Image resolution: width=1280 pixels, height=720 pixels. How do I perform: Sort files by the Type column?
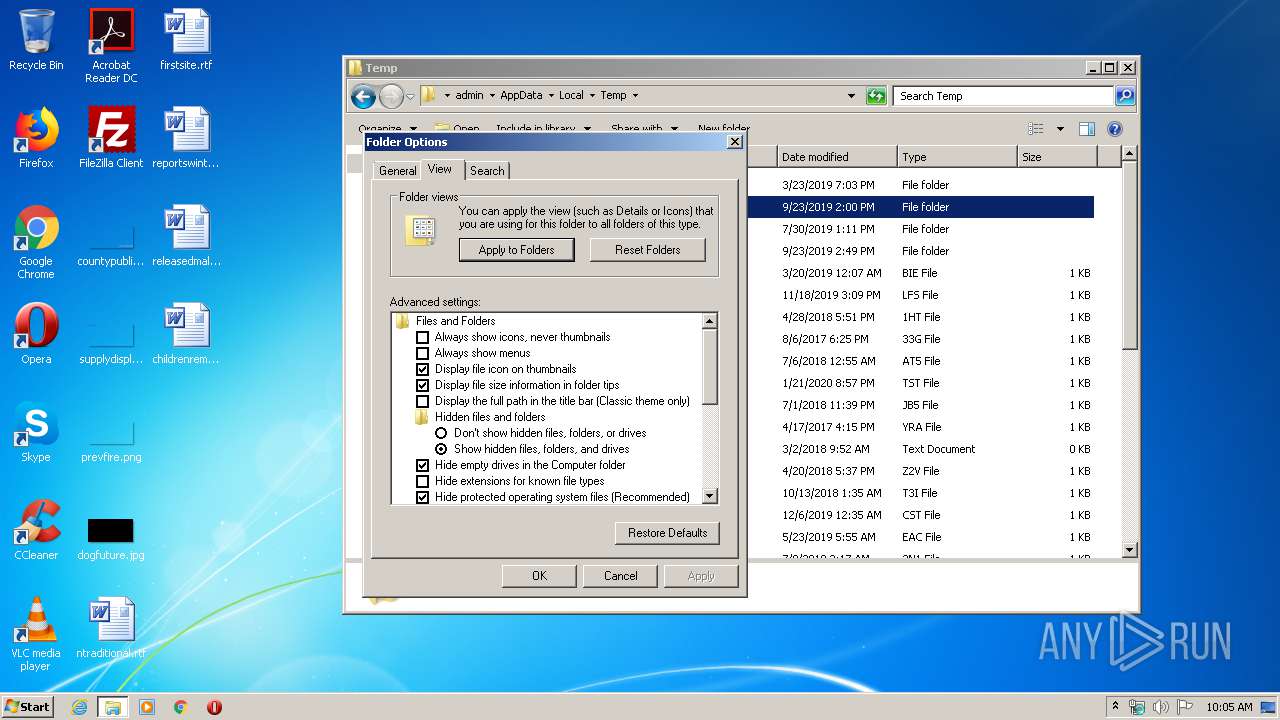[x=956, y=157]
